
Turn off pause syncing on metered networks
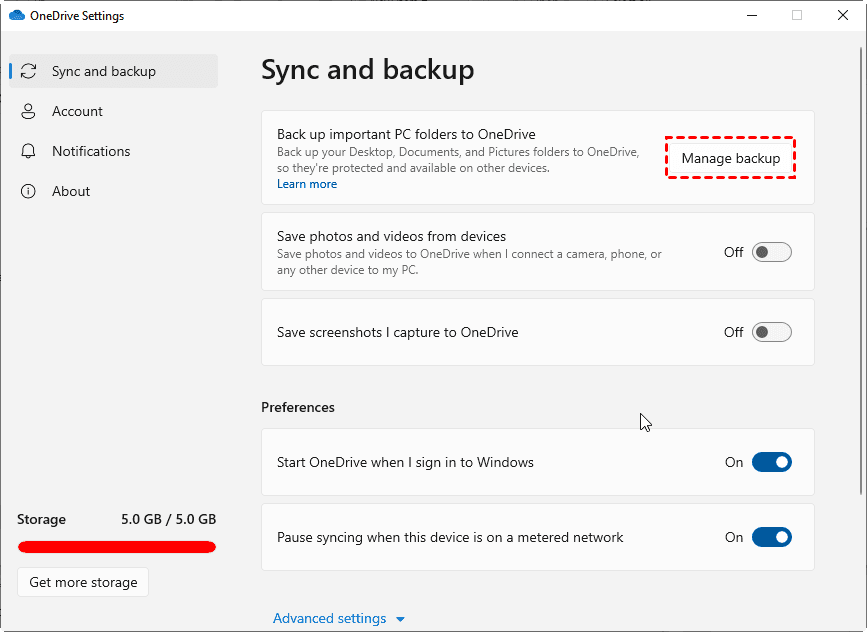(771, 537)
